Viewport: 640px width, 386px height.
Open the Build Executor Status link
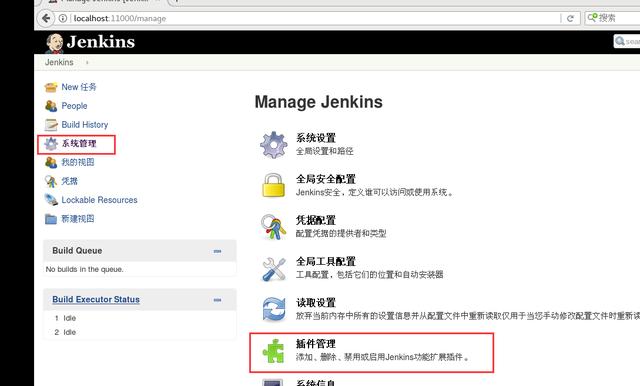tap(96, 299)
